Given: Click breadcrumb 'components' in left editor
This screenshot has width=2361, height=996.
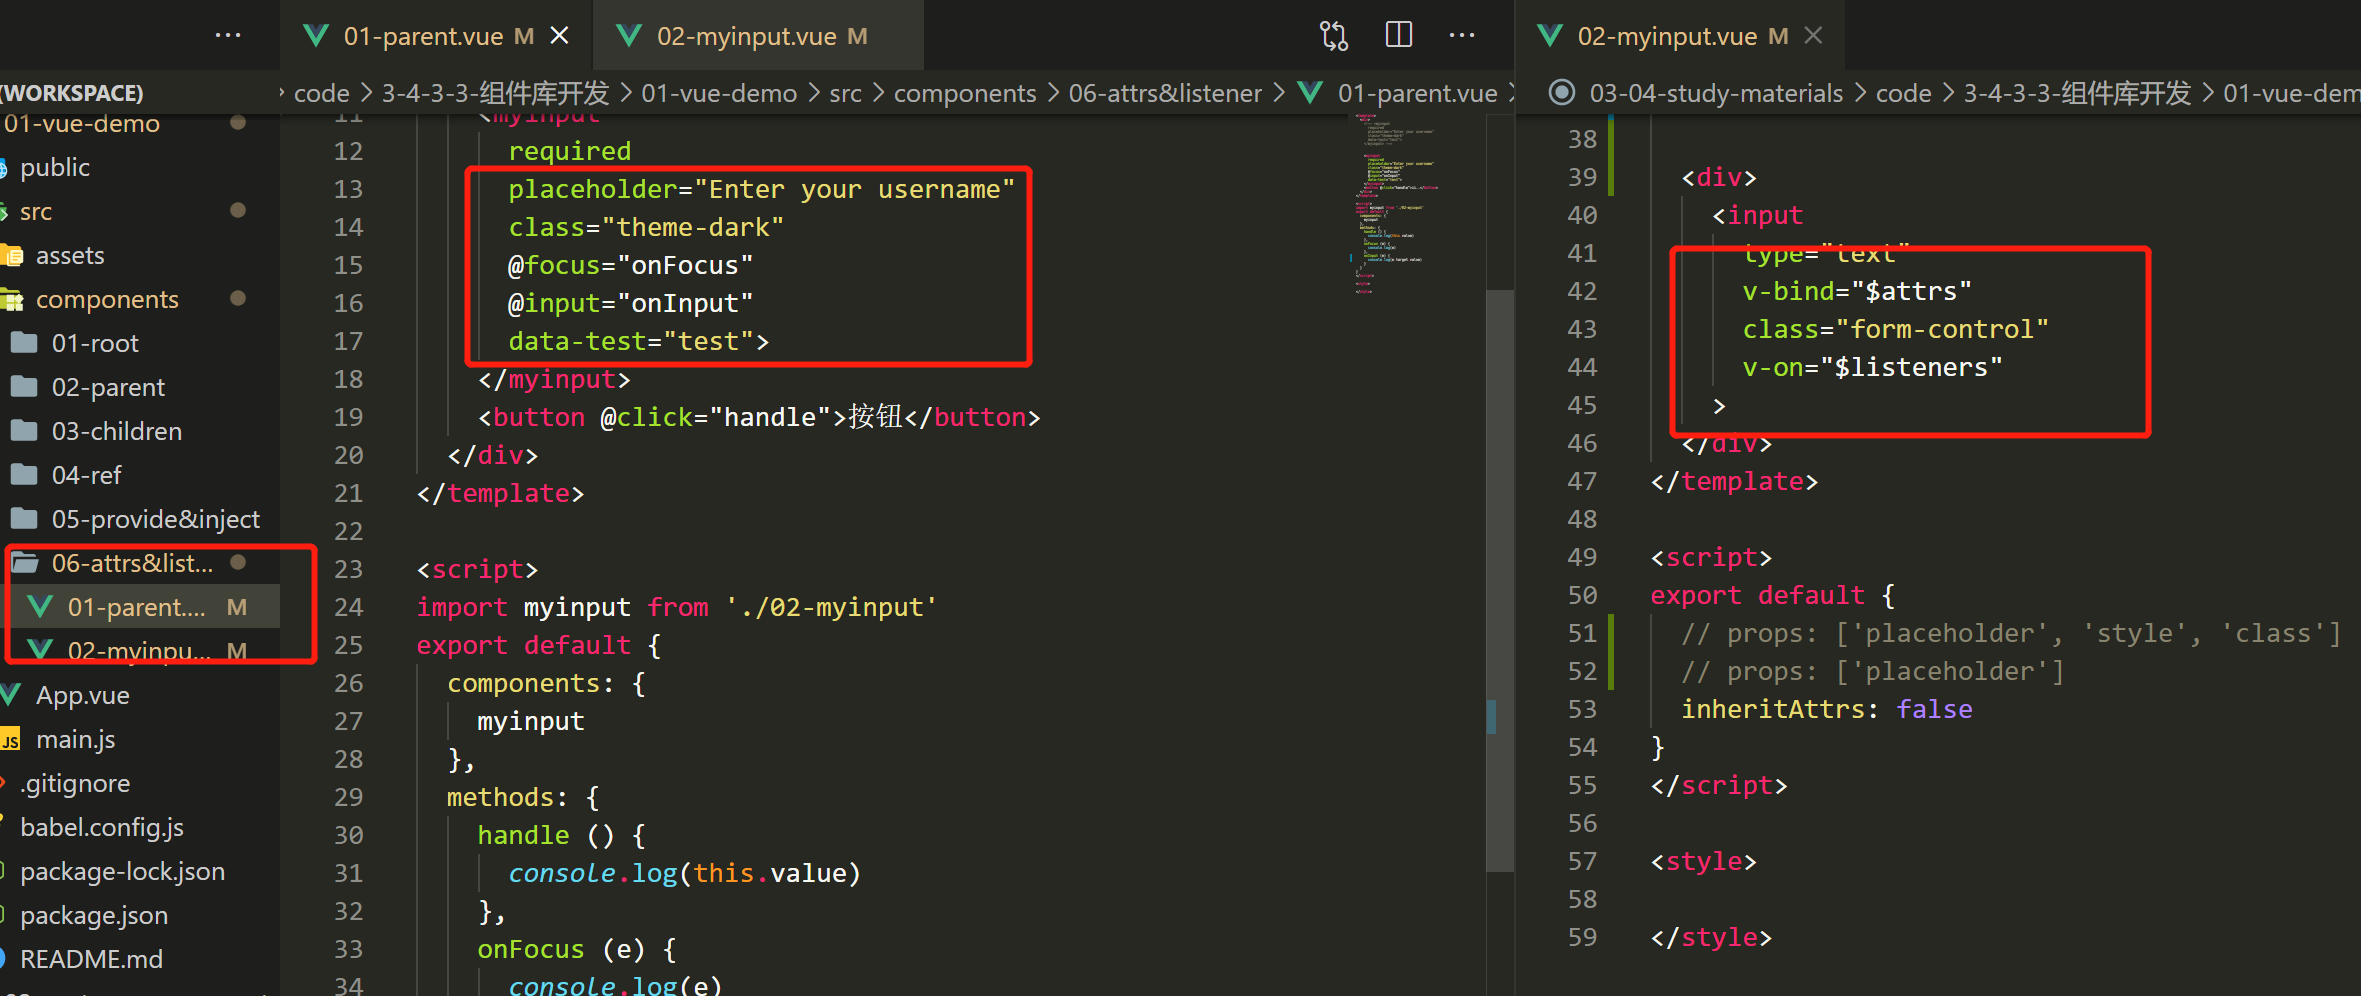Looking at the screenshot, I should [x=965, y=93].
